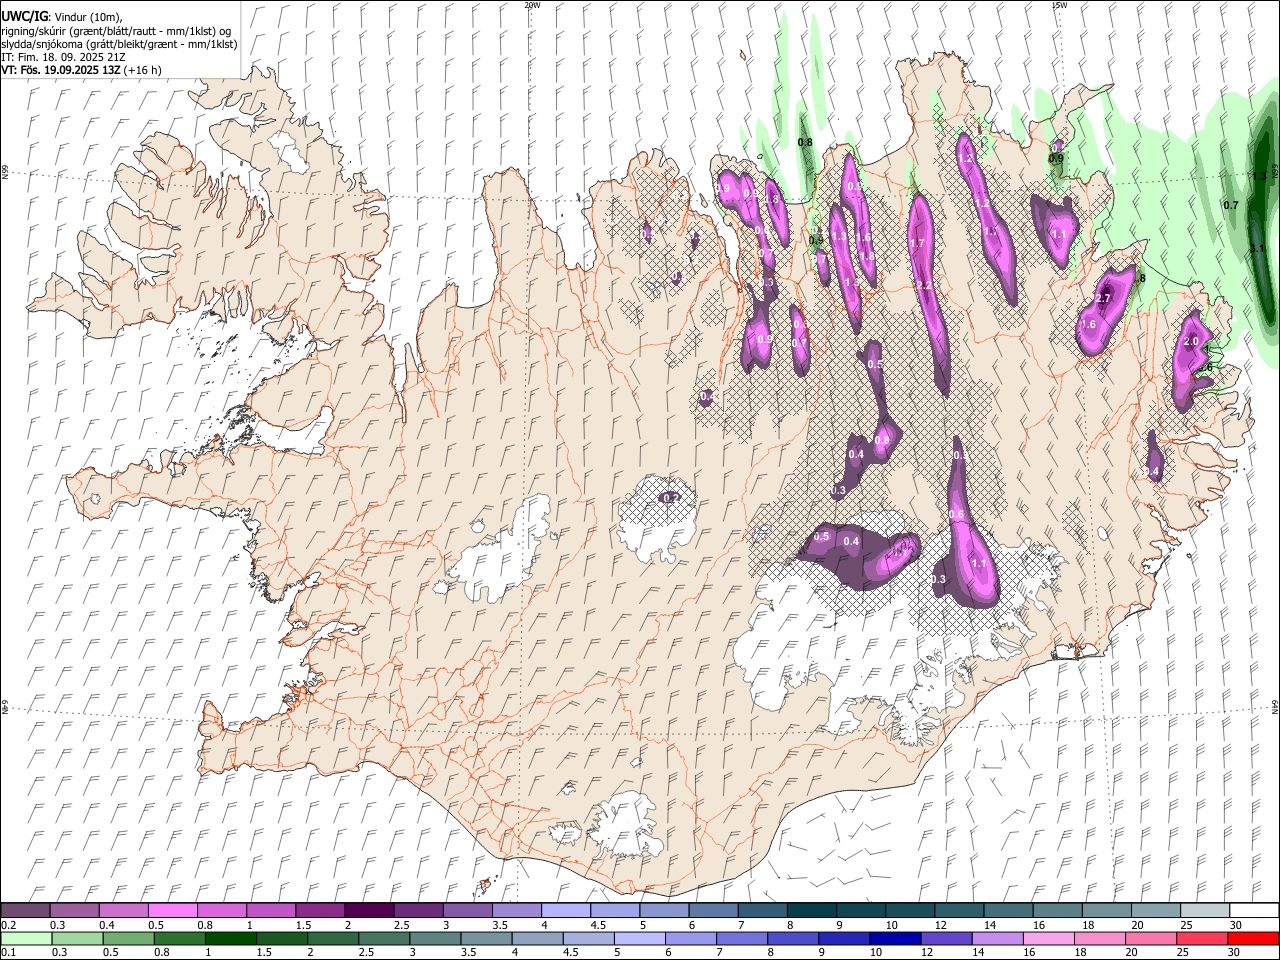
Task: Click the 'IT: Fim. 18. 09. 2025 21Z' line
Action: [63, 57]
